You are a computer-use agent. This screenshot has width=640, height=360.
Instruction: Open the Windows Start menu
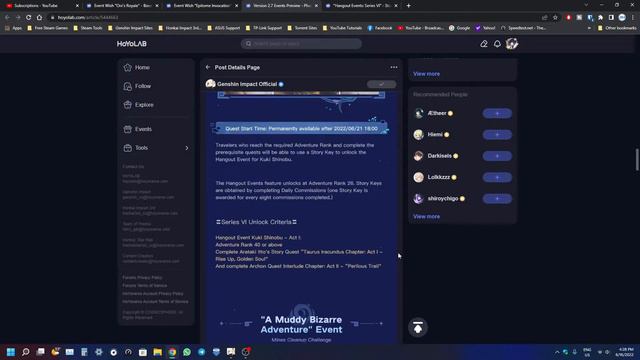(x=11, y=352)
